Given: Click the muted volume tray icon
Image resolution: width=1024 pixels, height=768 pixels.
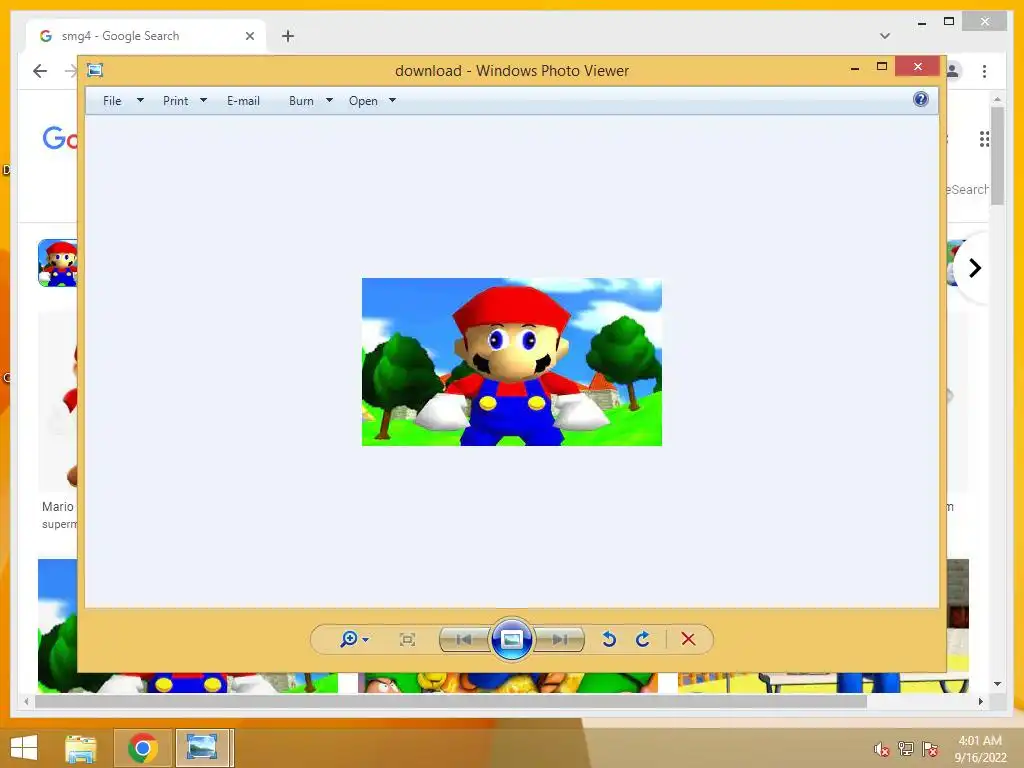Looking at the screenshot, I should pos(881,749).
